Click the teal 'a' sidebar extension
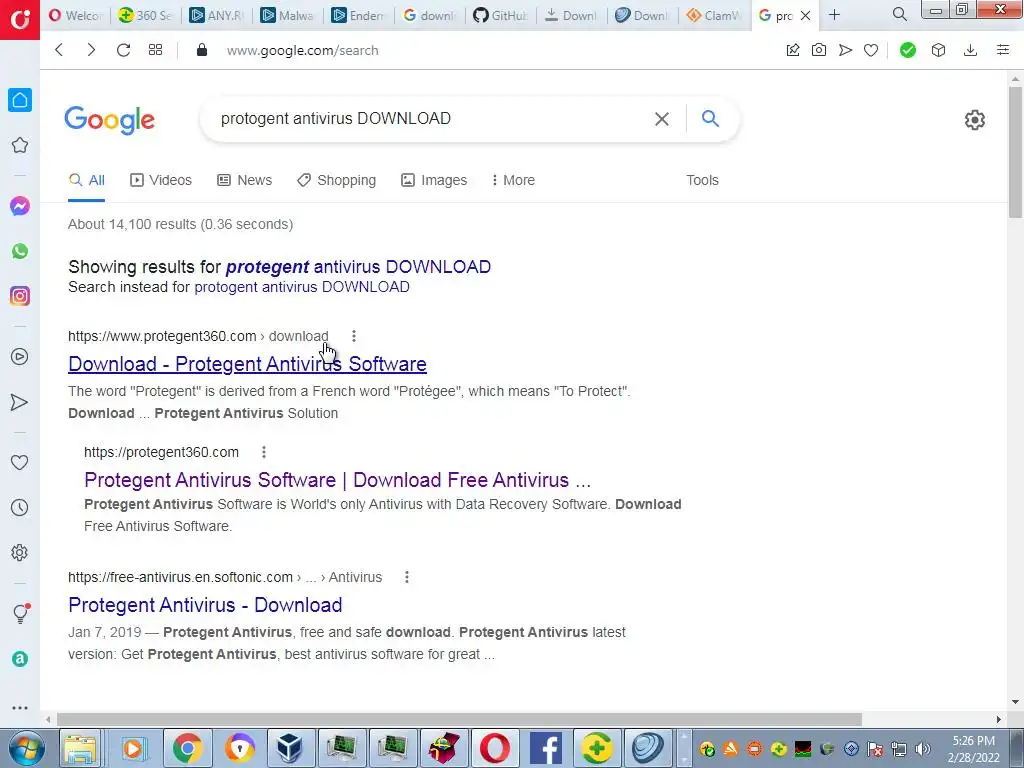The height and width of the screenshot is (768, 1024). click(x=20, y=659)
